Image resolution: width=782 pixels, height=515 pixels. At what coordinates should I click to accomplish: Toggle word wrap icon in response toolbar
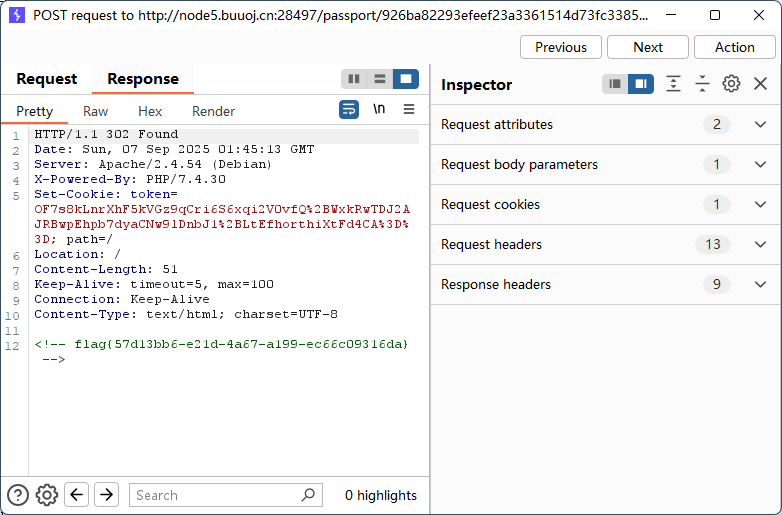348,110
